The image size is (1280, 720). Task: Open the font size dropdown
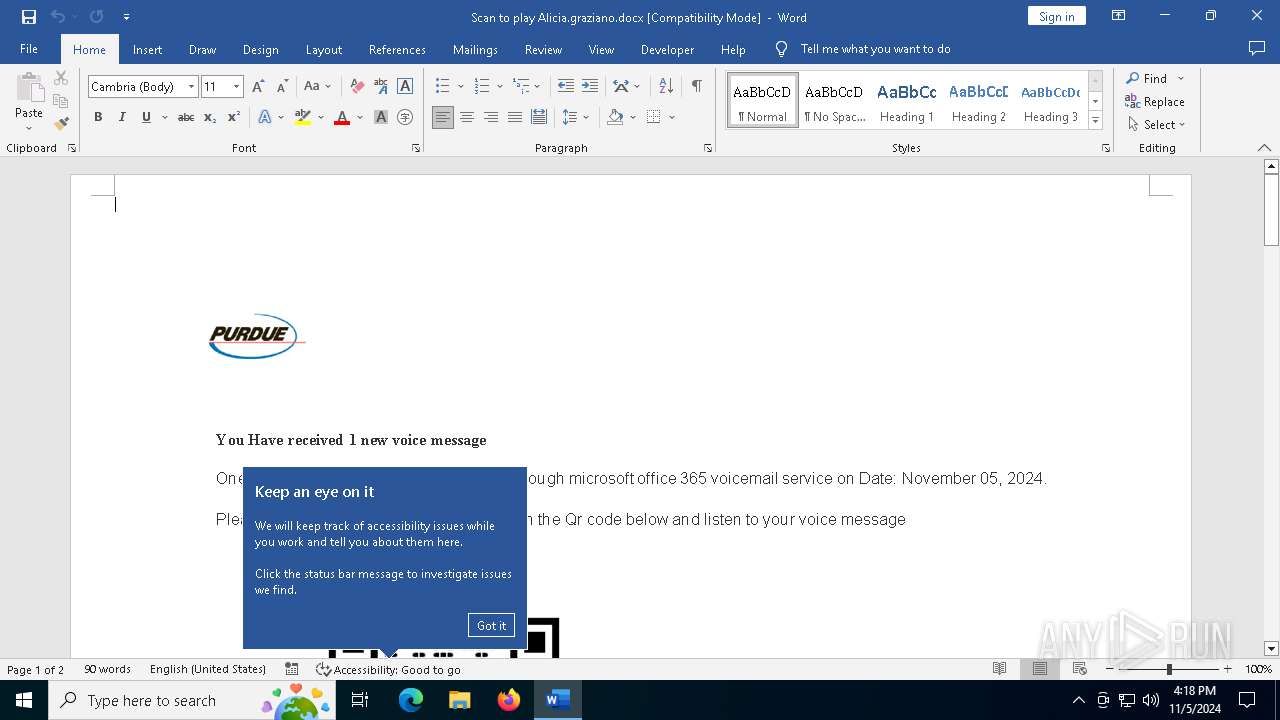pos(237,87)
